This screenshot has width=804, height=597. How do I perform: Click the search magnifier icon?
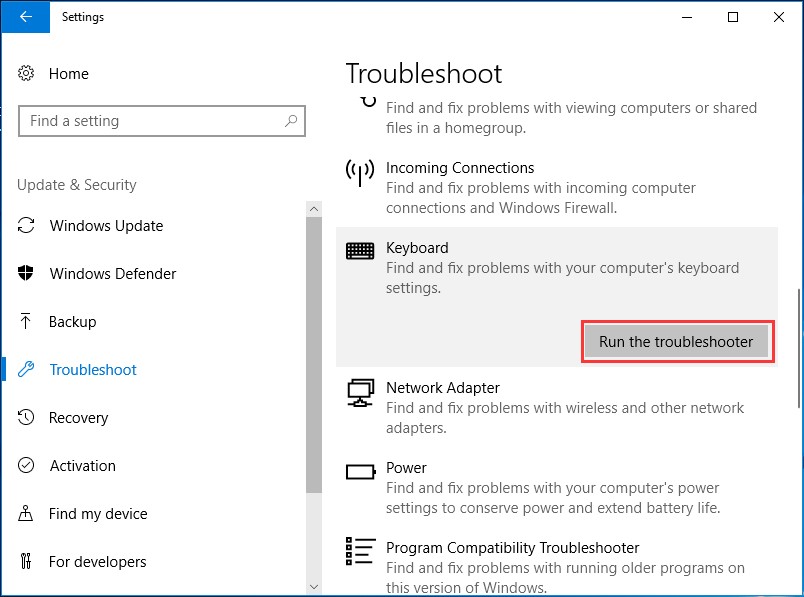tap(290, 120)
